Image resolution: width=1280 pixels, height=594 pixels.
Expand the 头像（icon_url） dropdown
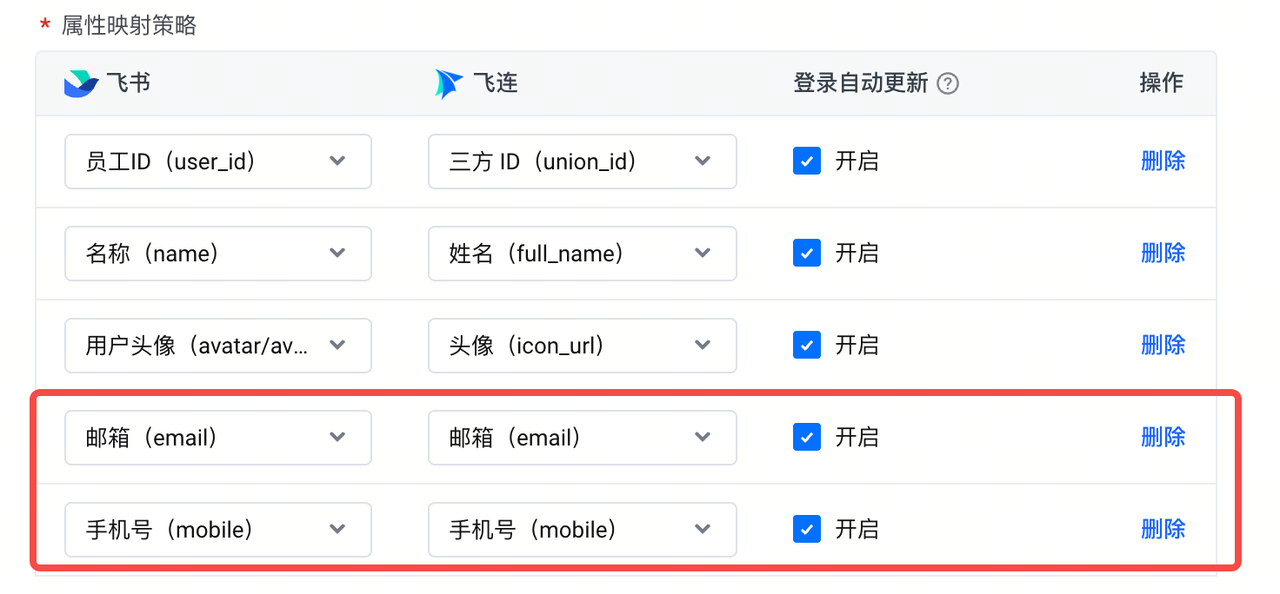click(x=582, y=346)
